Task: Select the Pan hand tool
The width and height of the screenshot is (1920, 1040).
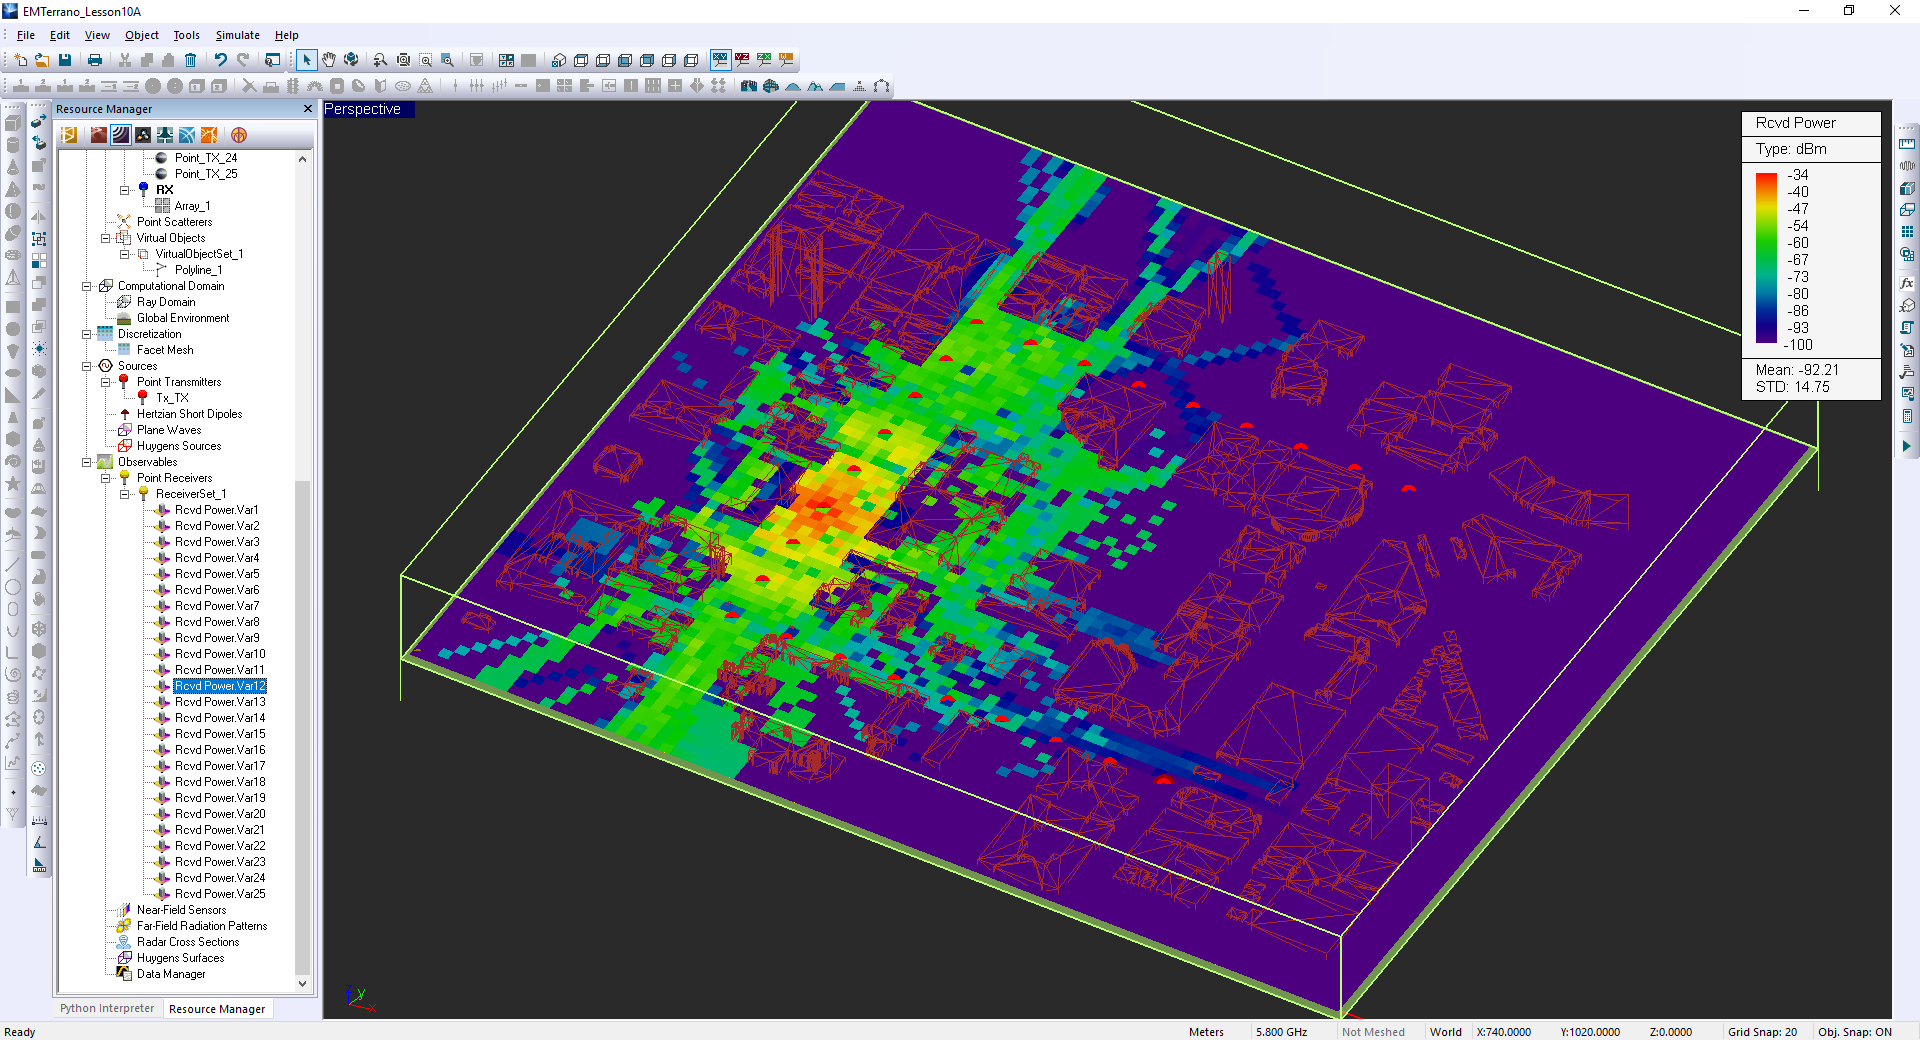Action: [x=329, y=60]
